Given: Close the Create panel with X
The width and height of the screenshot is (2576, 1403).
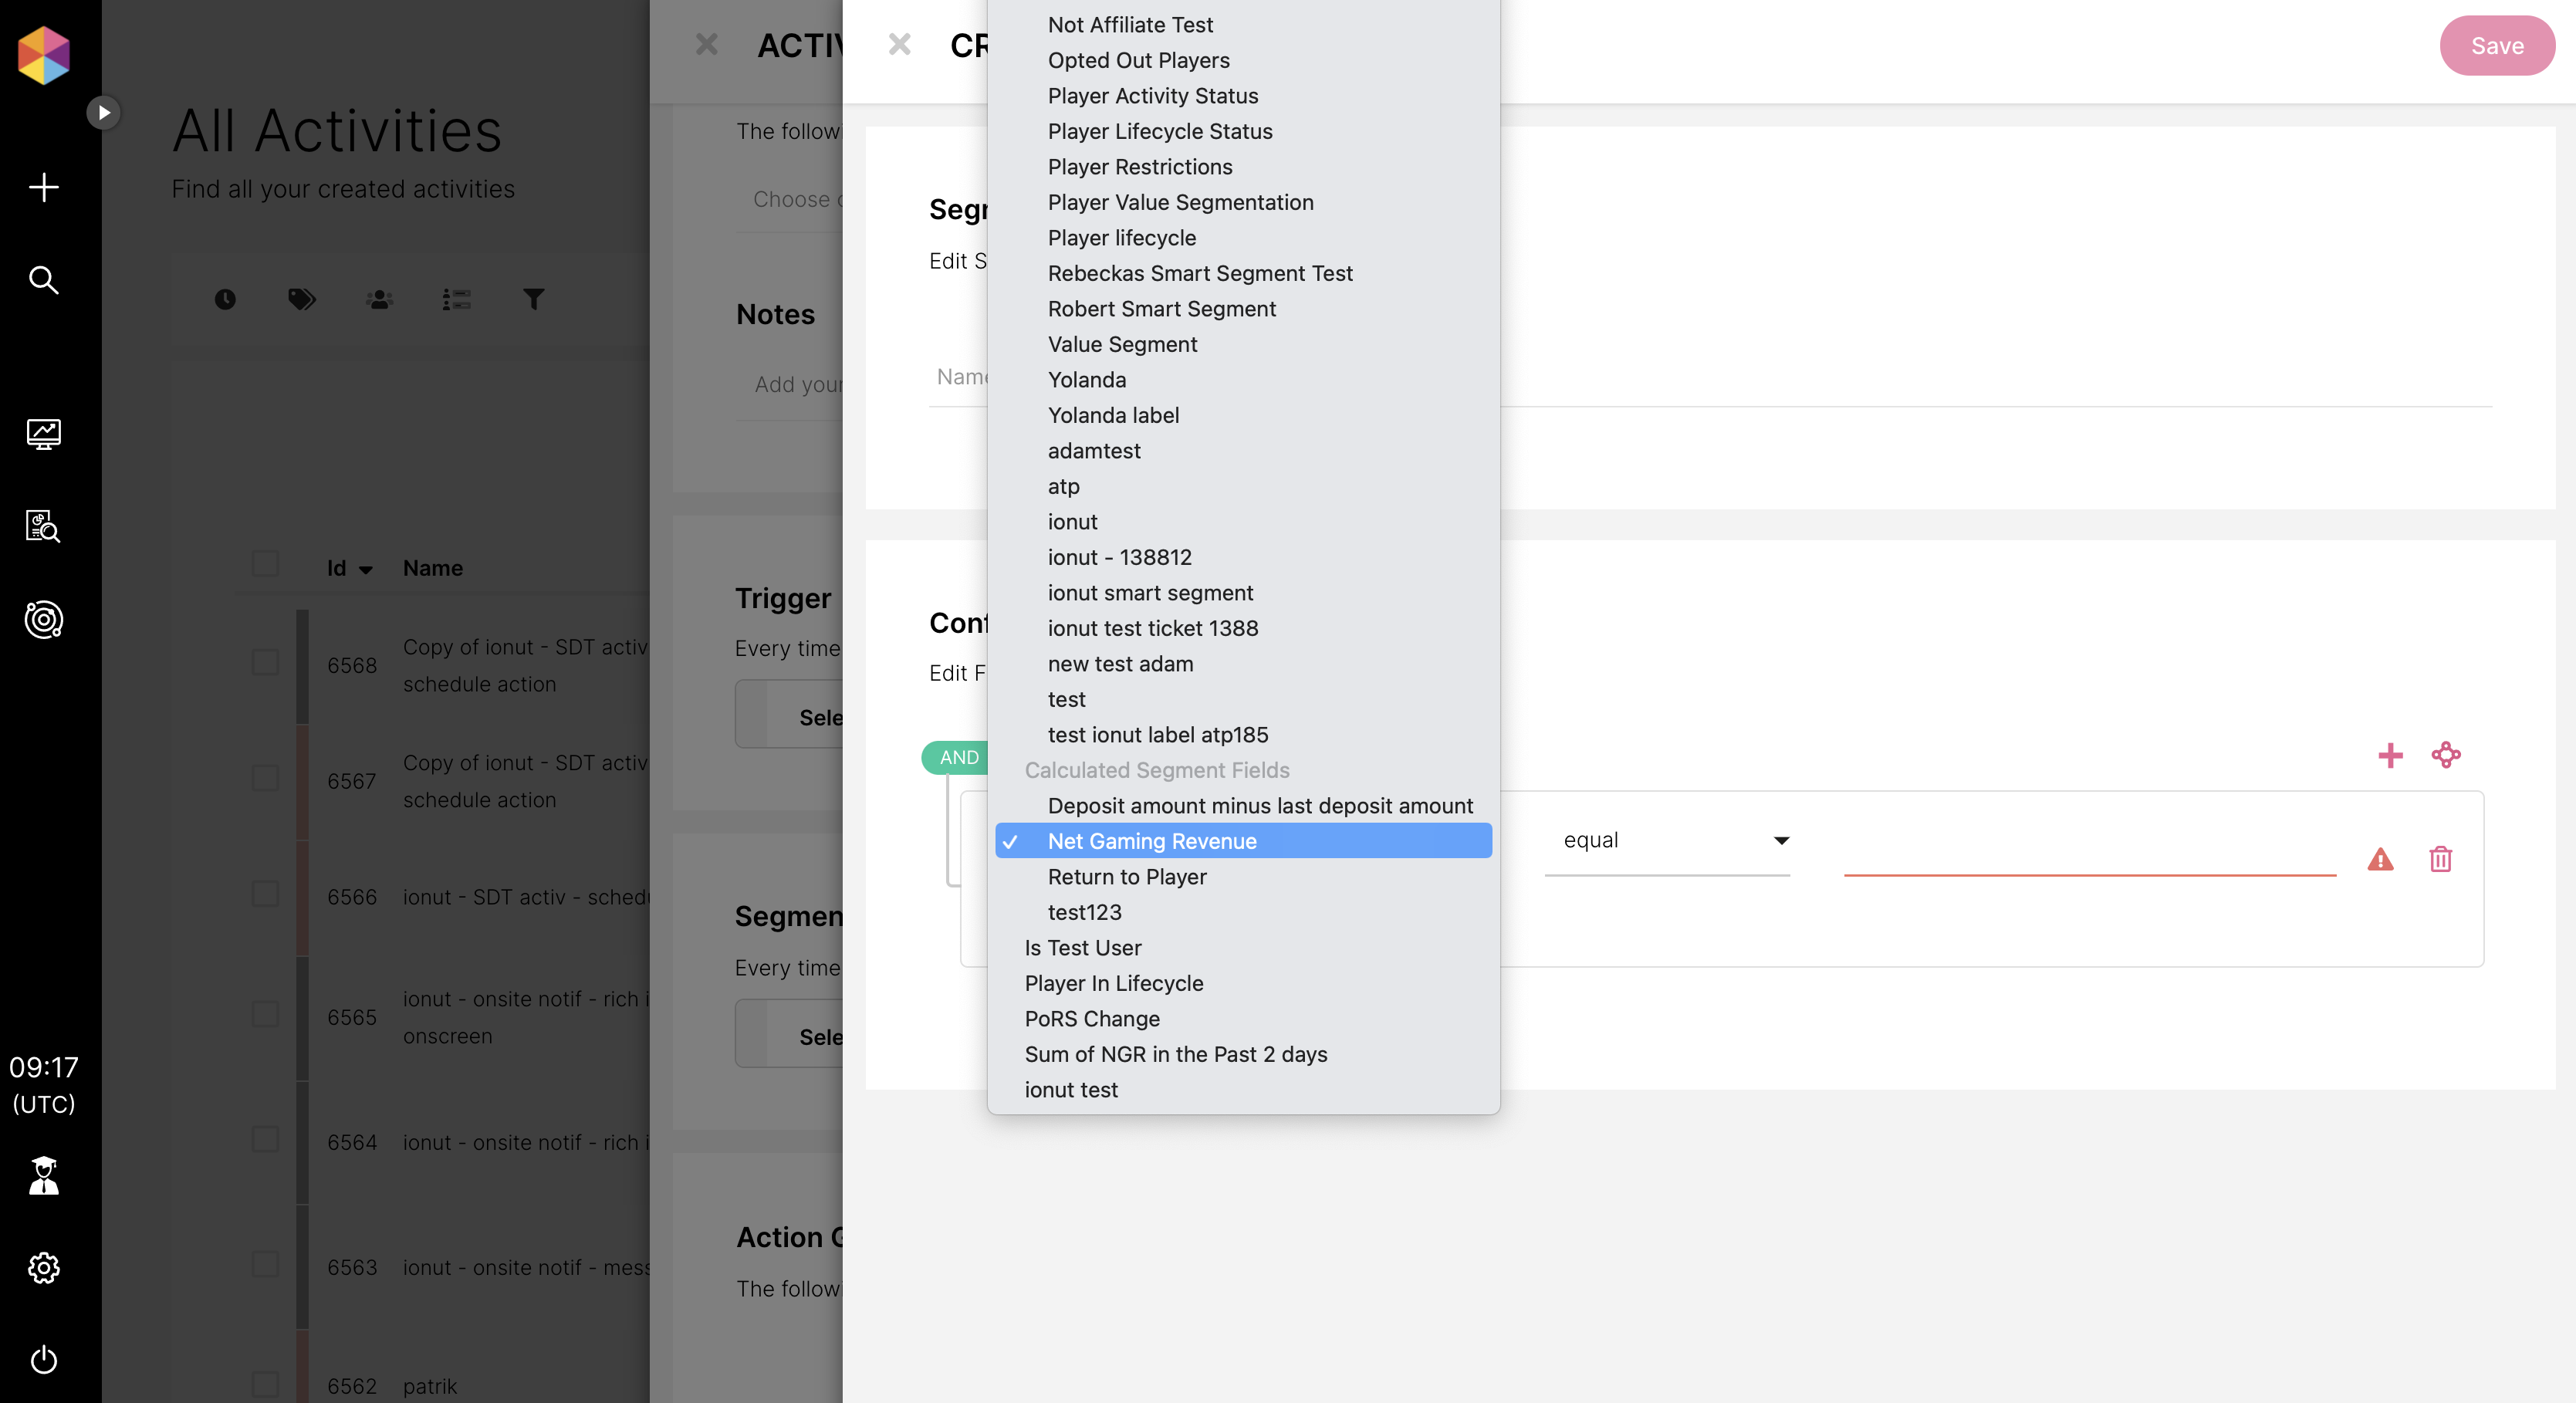Looking at the screenshot, I should (900, 44).
